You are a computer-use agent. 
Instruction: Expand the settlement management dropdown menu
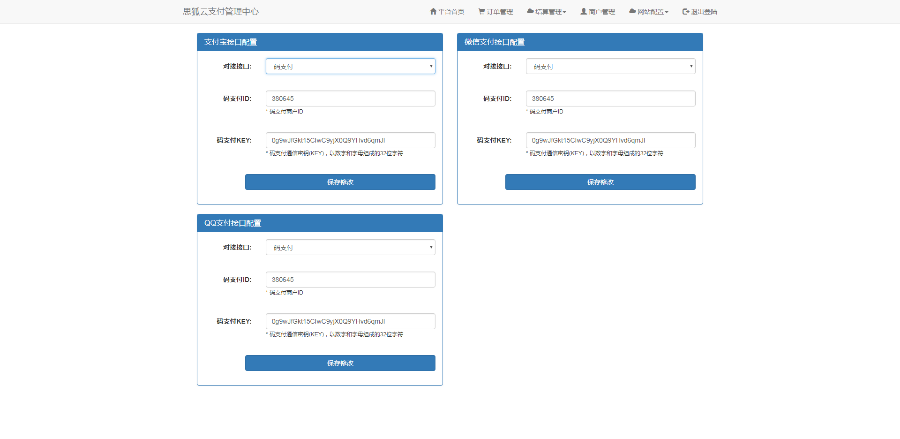(546, 11)
